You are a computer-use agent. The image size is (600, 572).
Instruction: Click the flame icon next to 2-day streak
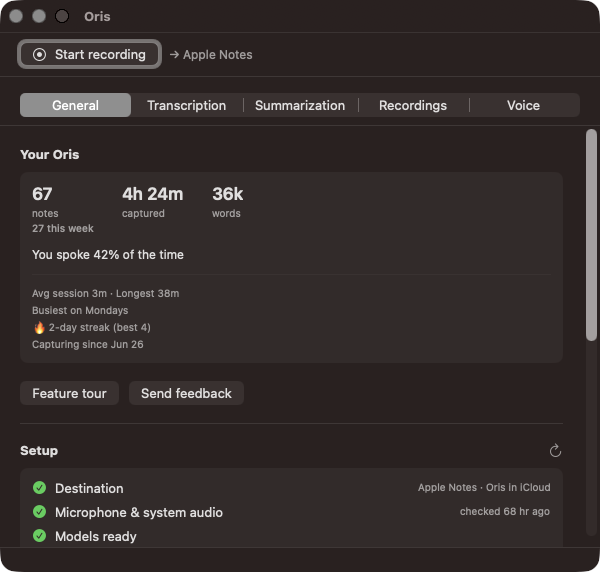(x=39, y=328)
